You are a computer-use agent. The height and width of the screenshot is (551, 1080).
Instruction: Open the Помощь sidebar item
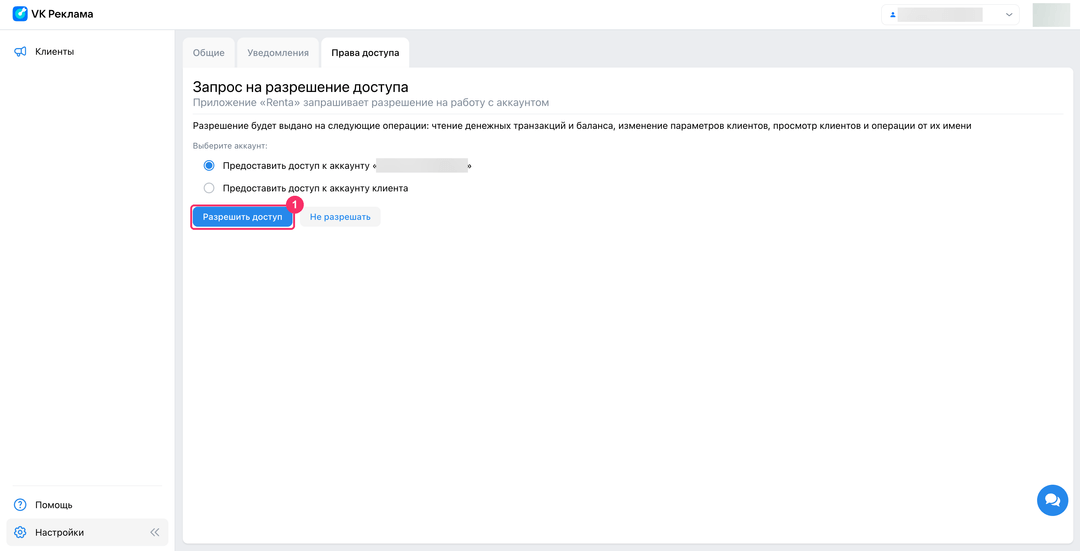point(87,505)
